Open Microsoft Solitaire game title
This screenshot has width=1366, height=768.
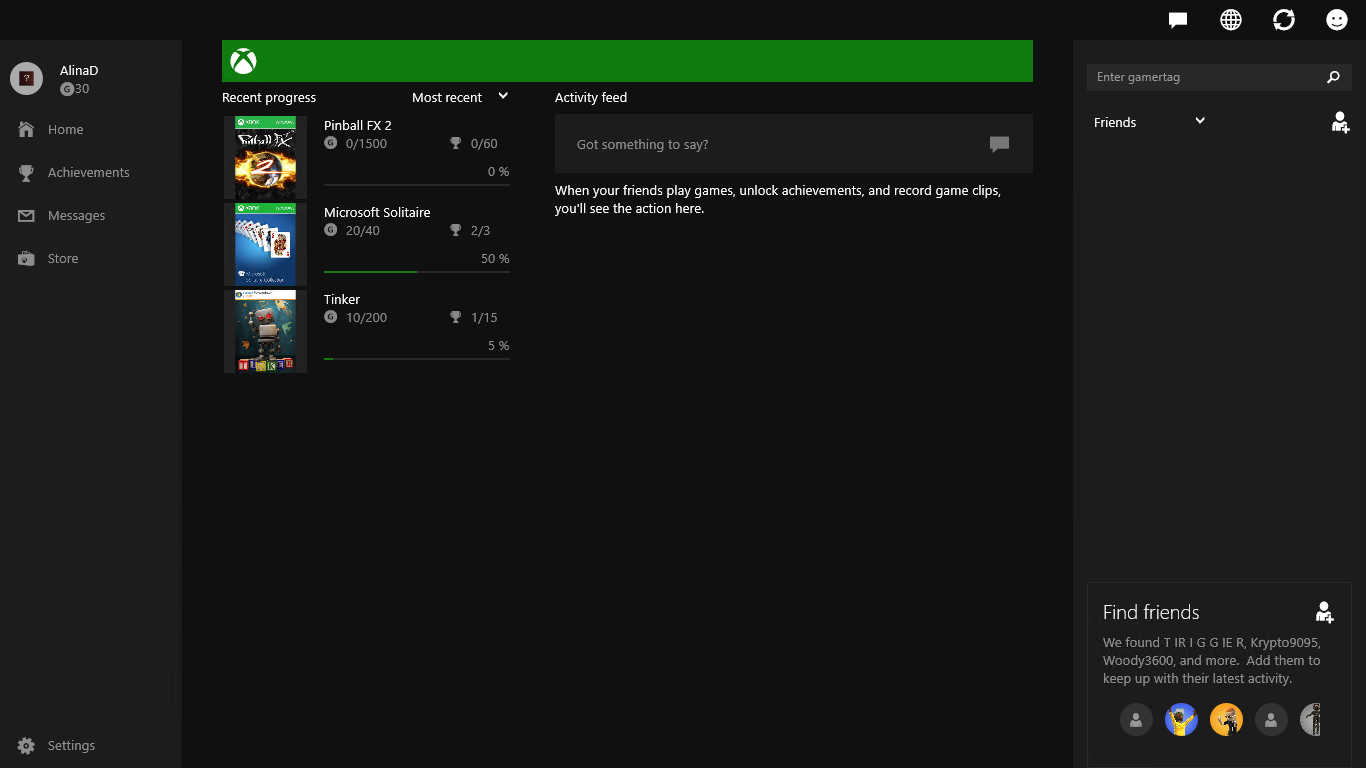377,212
